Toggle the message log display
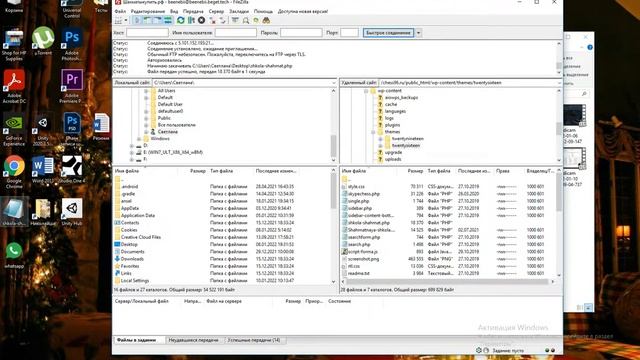The width and height of the screenshot is (640, 360). (137, 20)
